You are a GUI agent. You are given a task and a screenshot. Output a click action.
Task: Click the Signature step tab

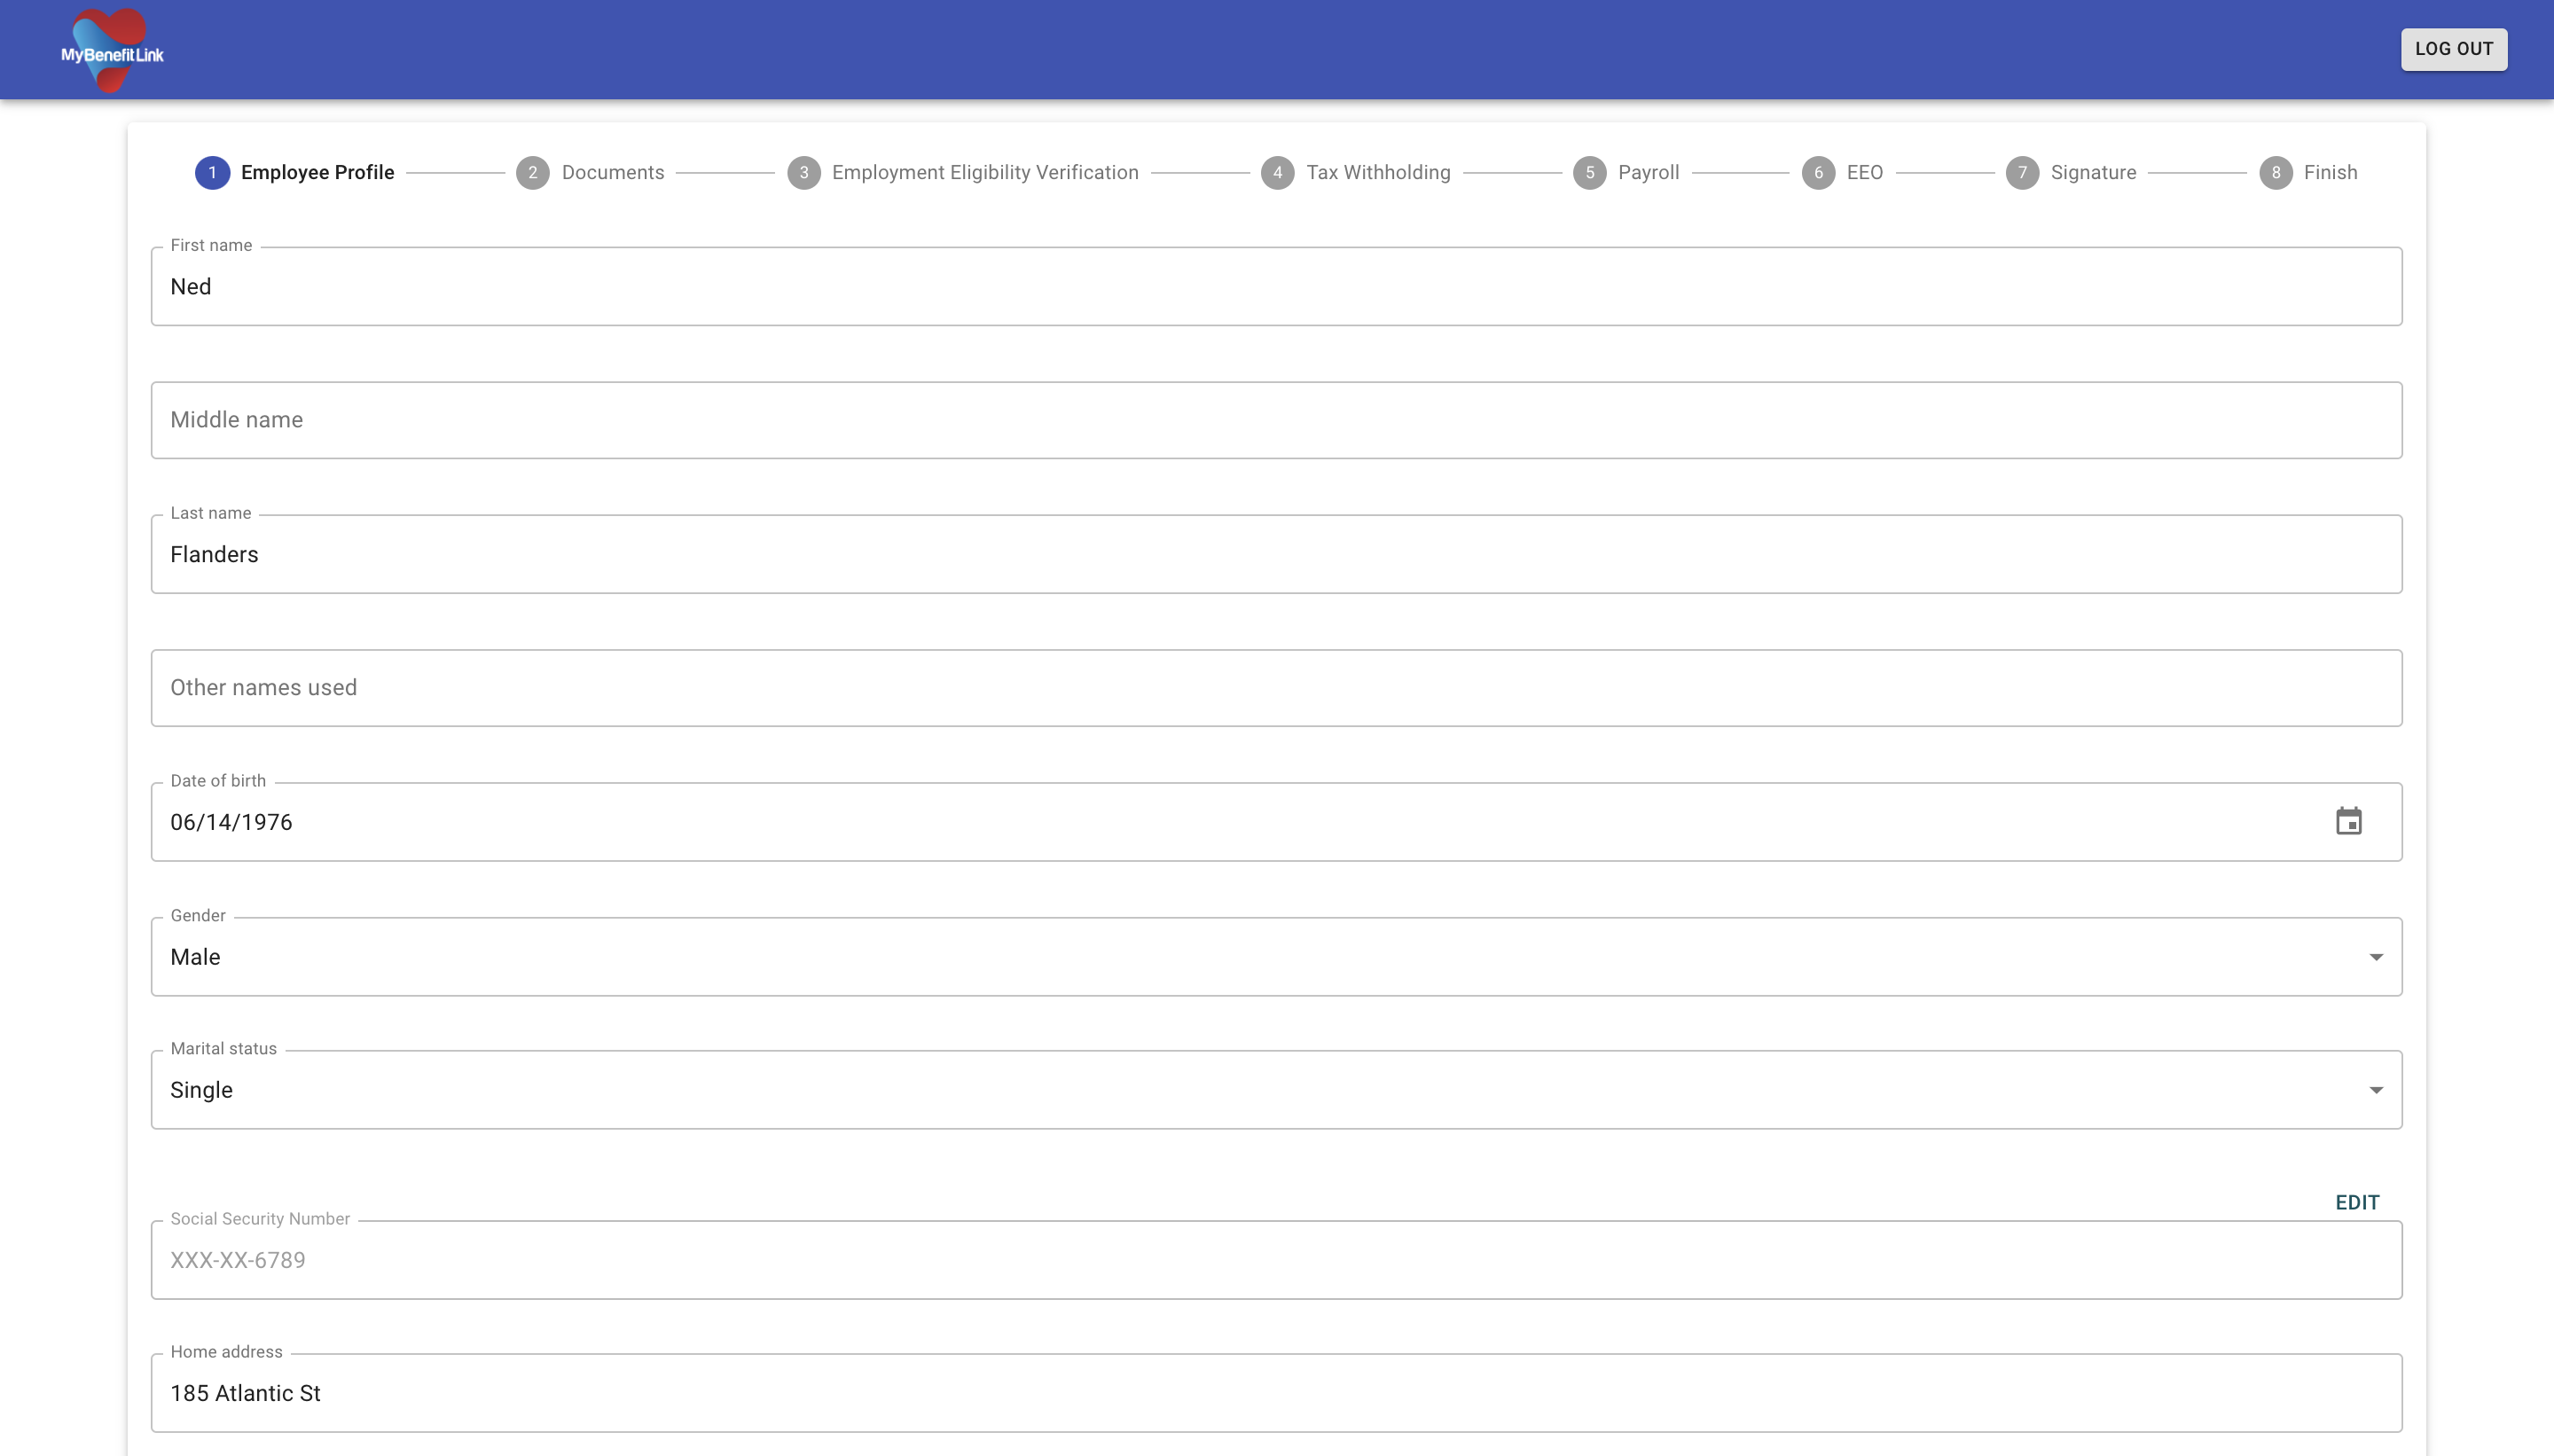[x=2070, y=170]
